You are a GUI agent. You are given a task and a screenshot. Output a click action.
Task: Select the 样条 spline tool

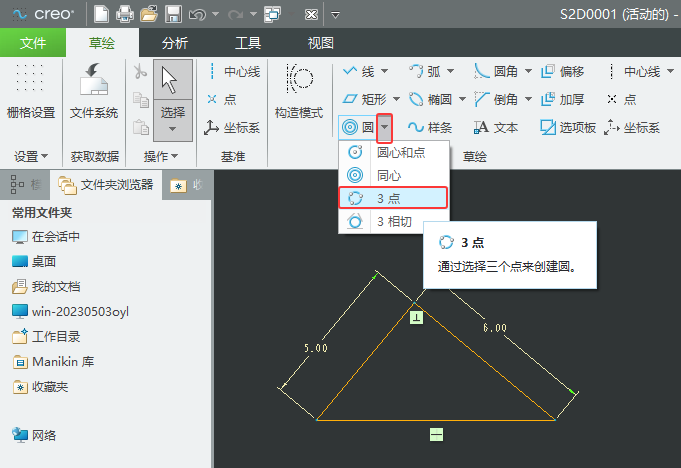coord(430,128)
